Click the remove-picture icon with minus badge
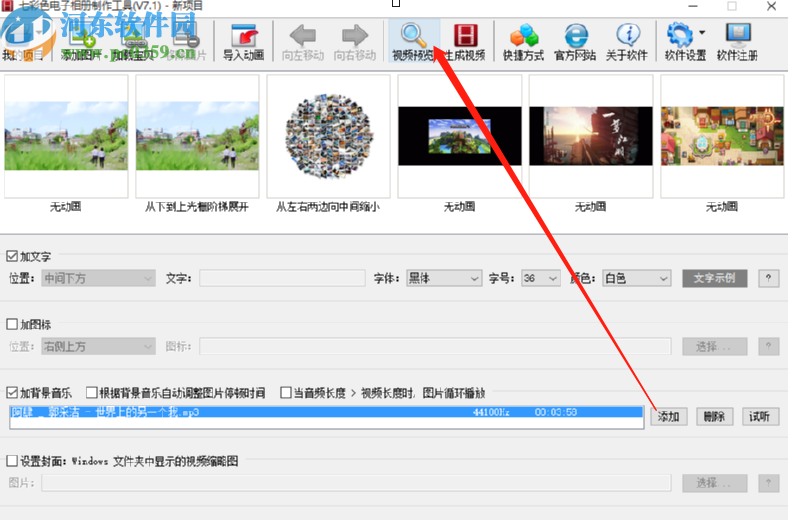788x520 pixels. click(185, 35)
